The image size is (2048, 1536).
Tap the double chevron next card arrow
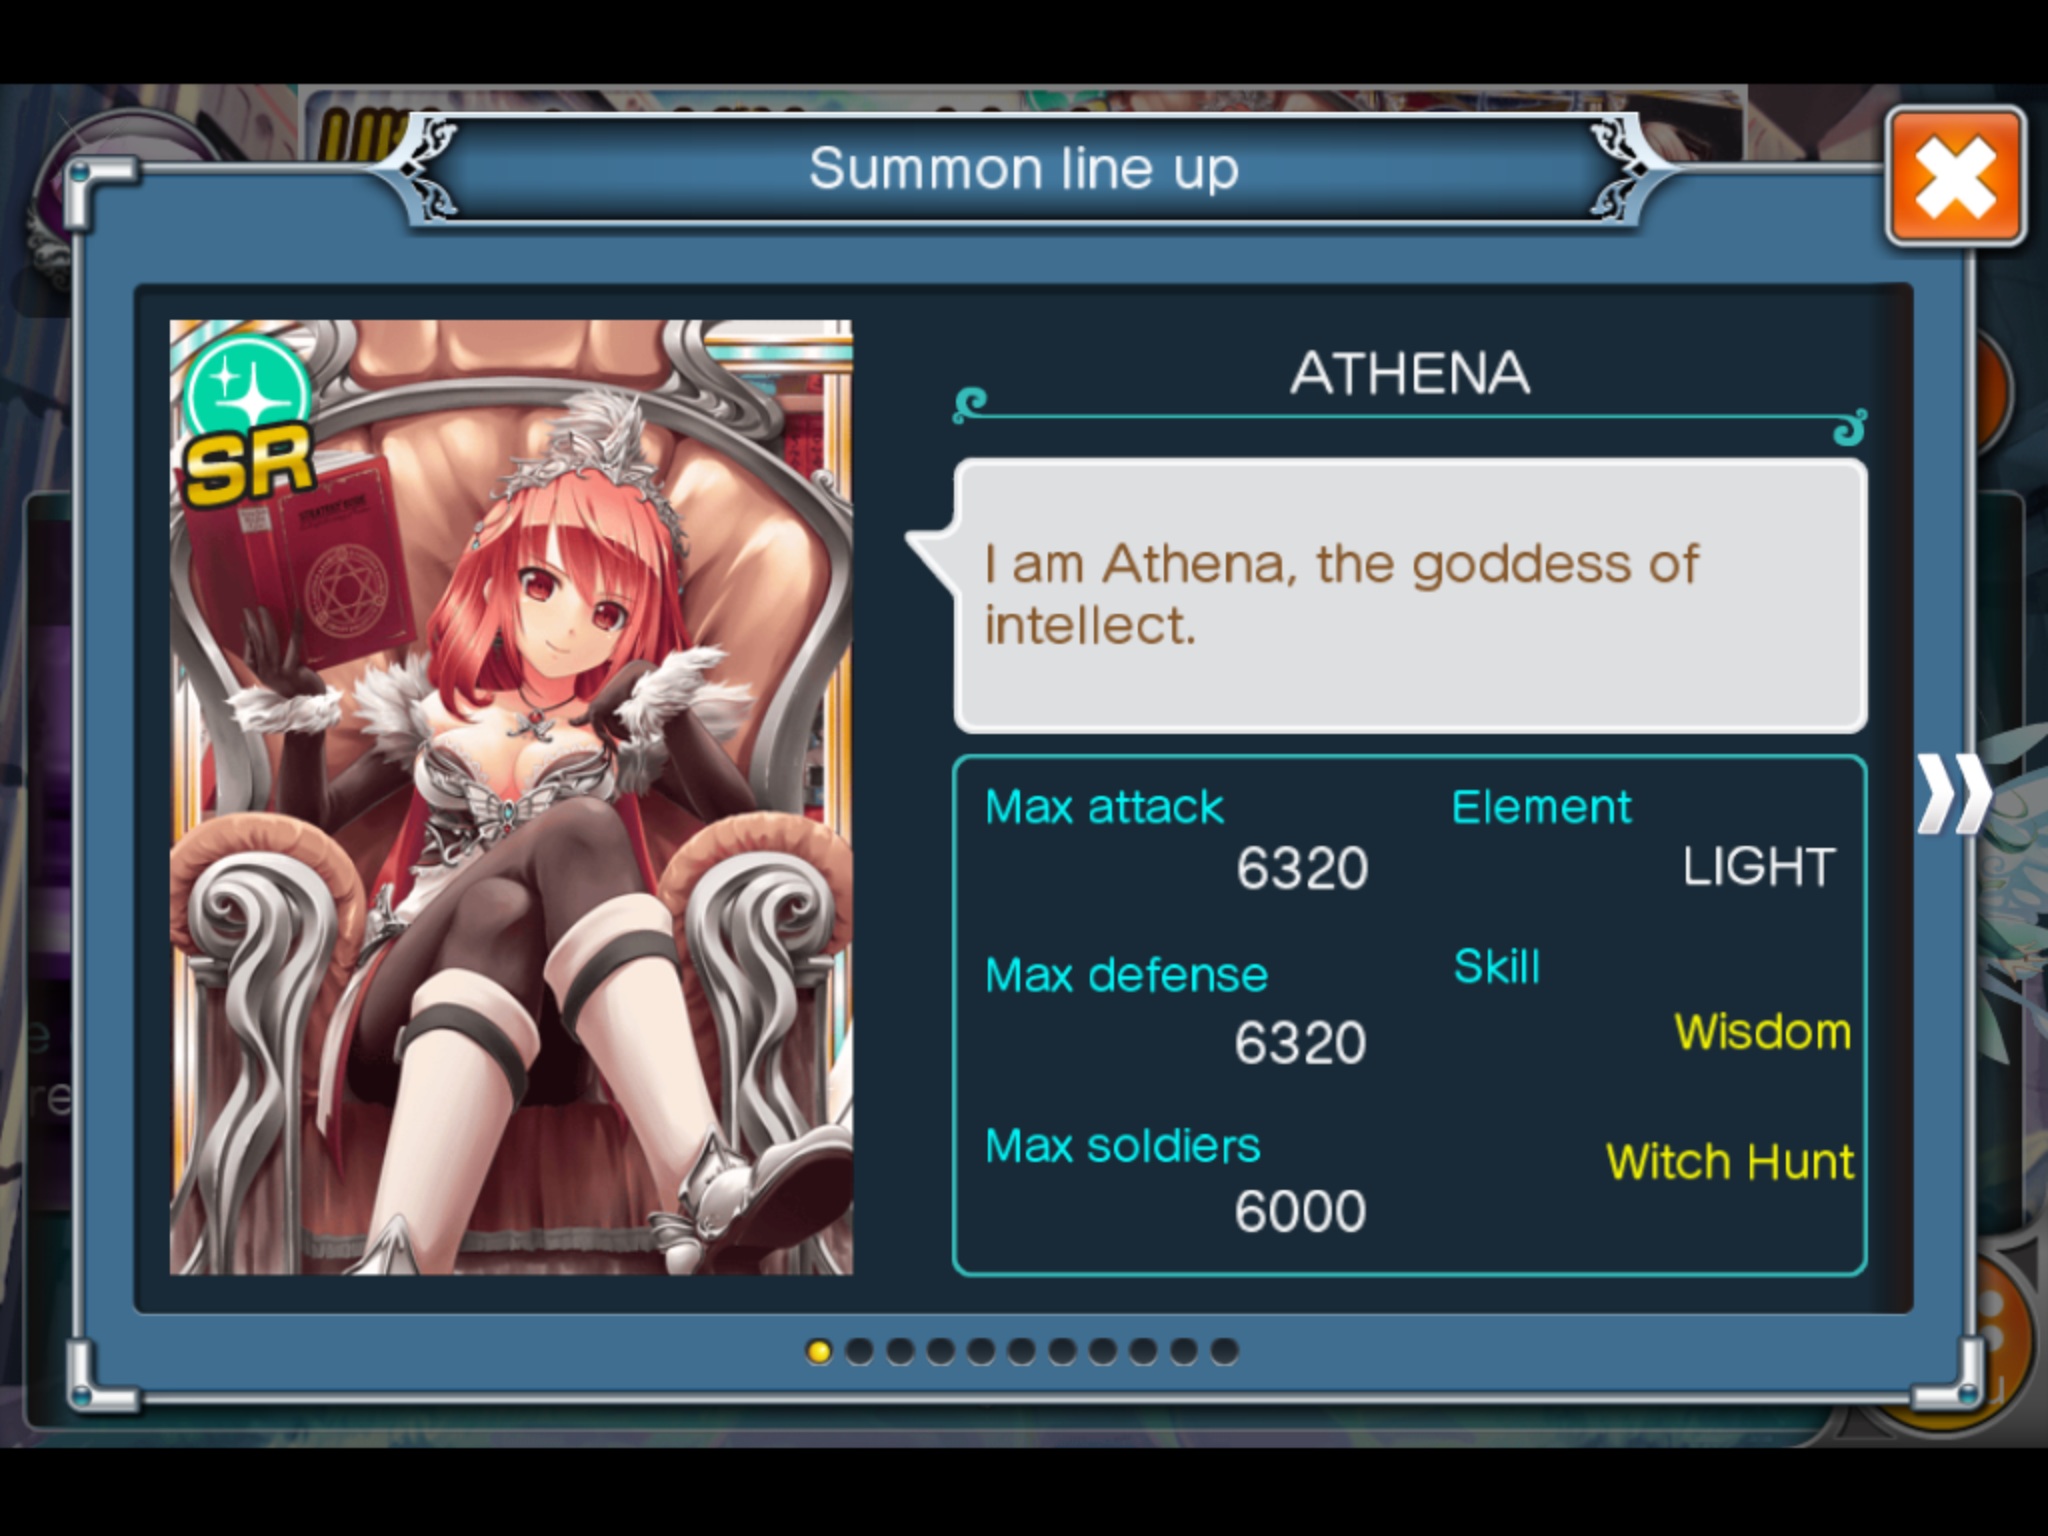pyautogui.click(x=1954, y=794)
